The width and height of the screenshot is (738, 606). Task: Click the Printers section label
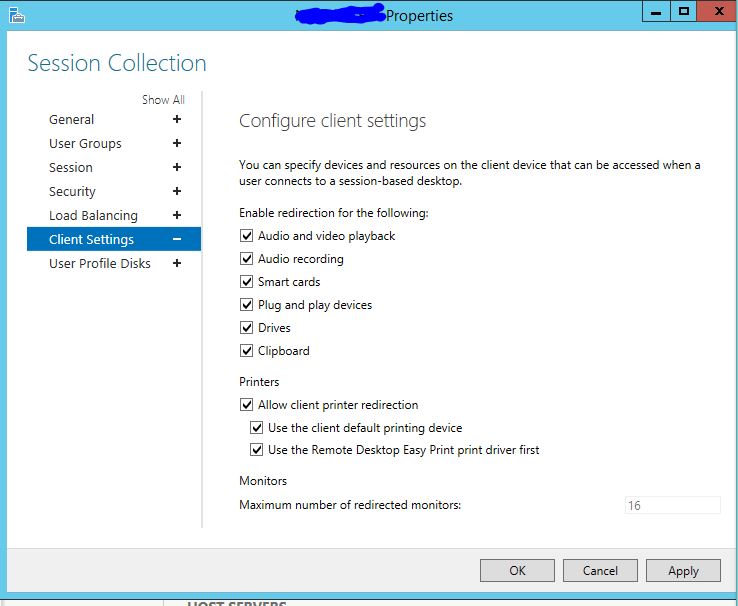click(x=259, y=382)
